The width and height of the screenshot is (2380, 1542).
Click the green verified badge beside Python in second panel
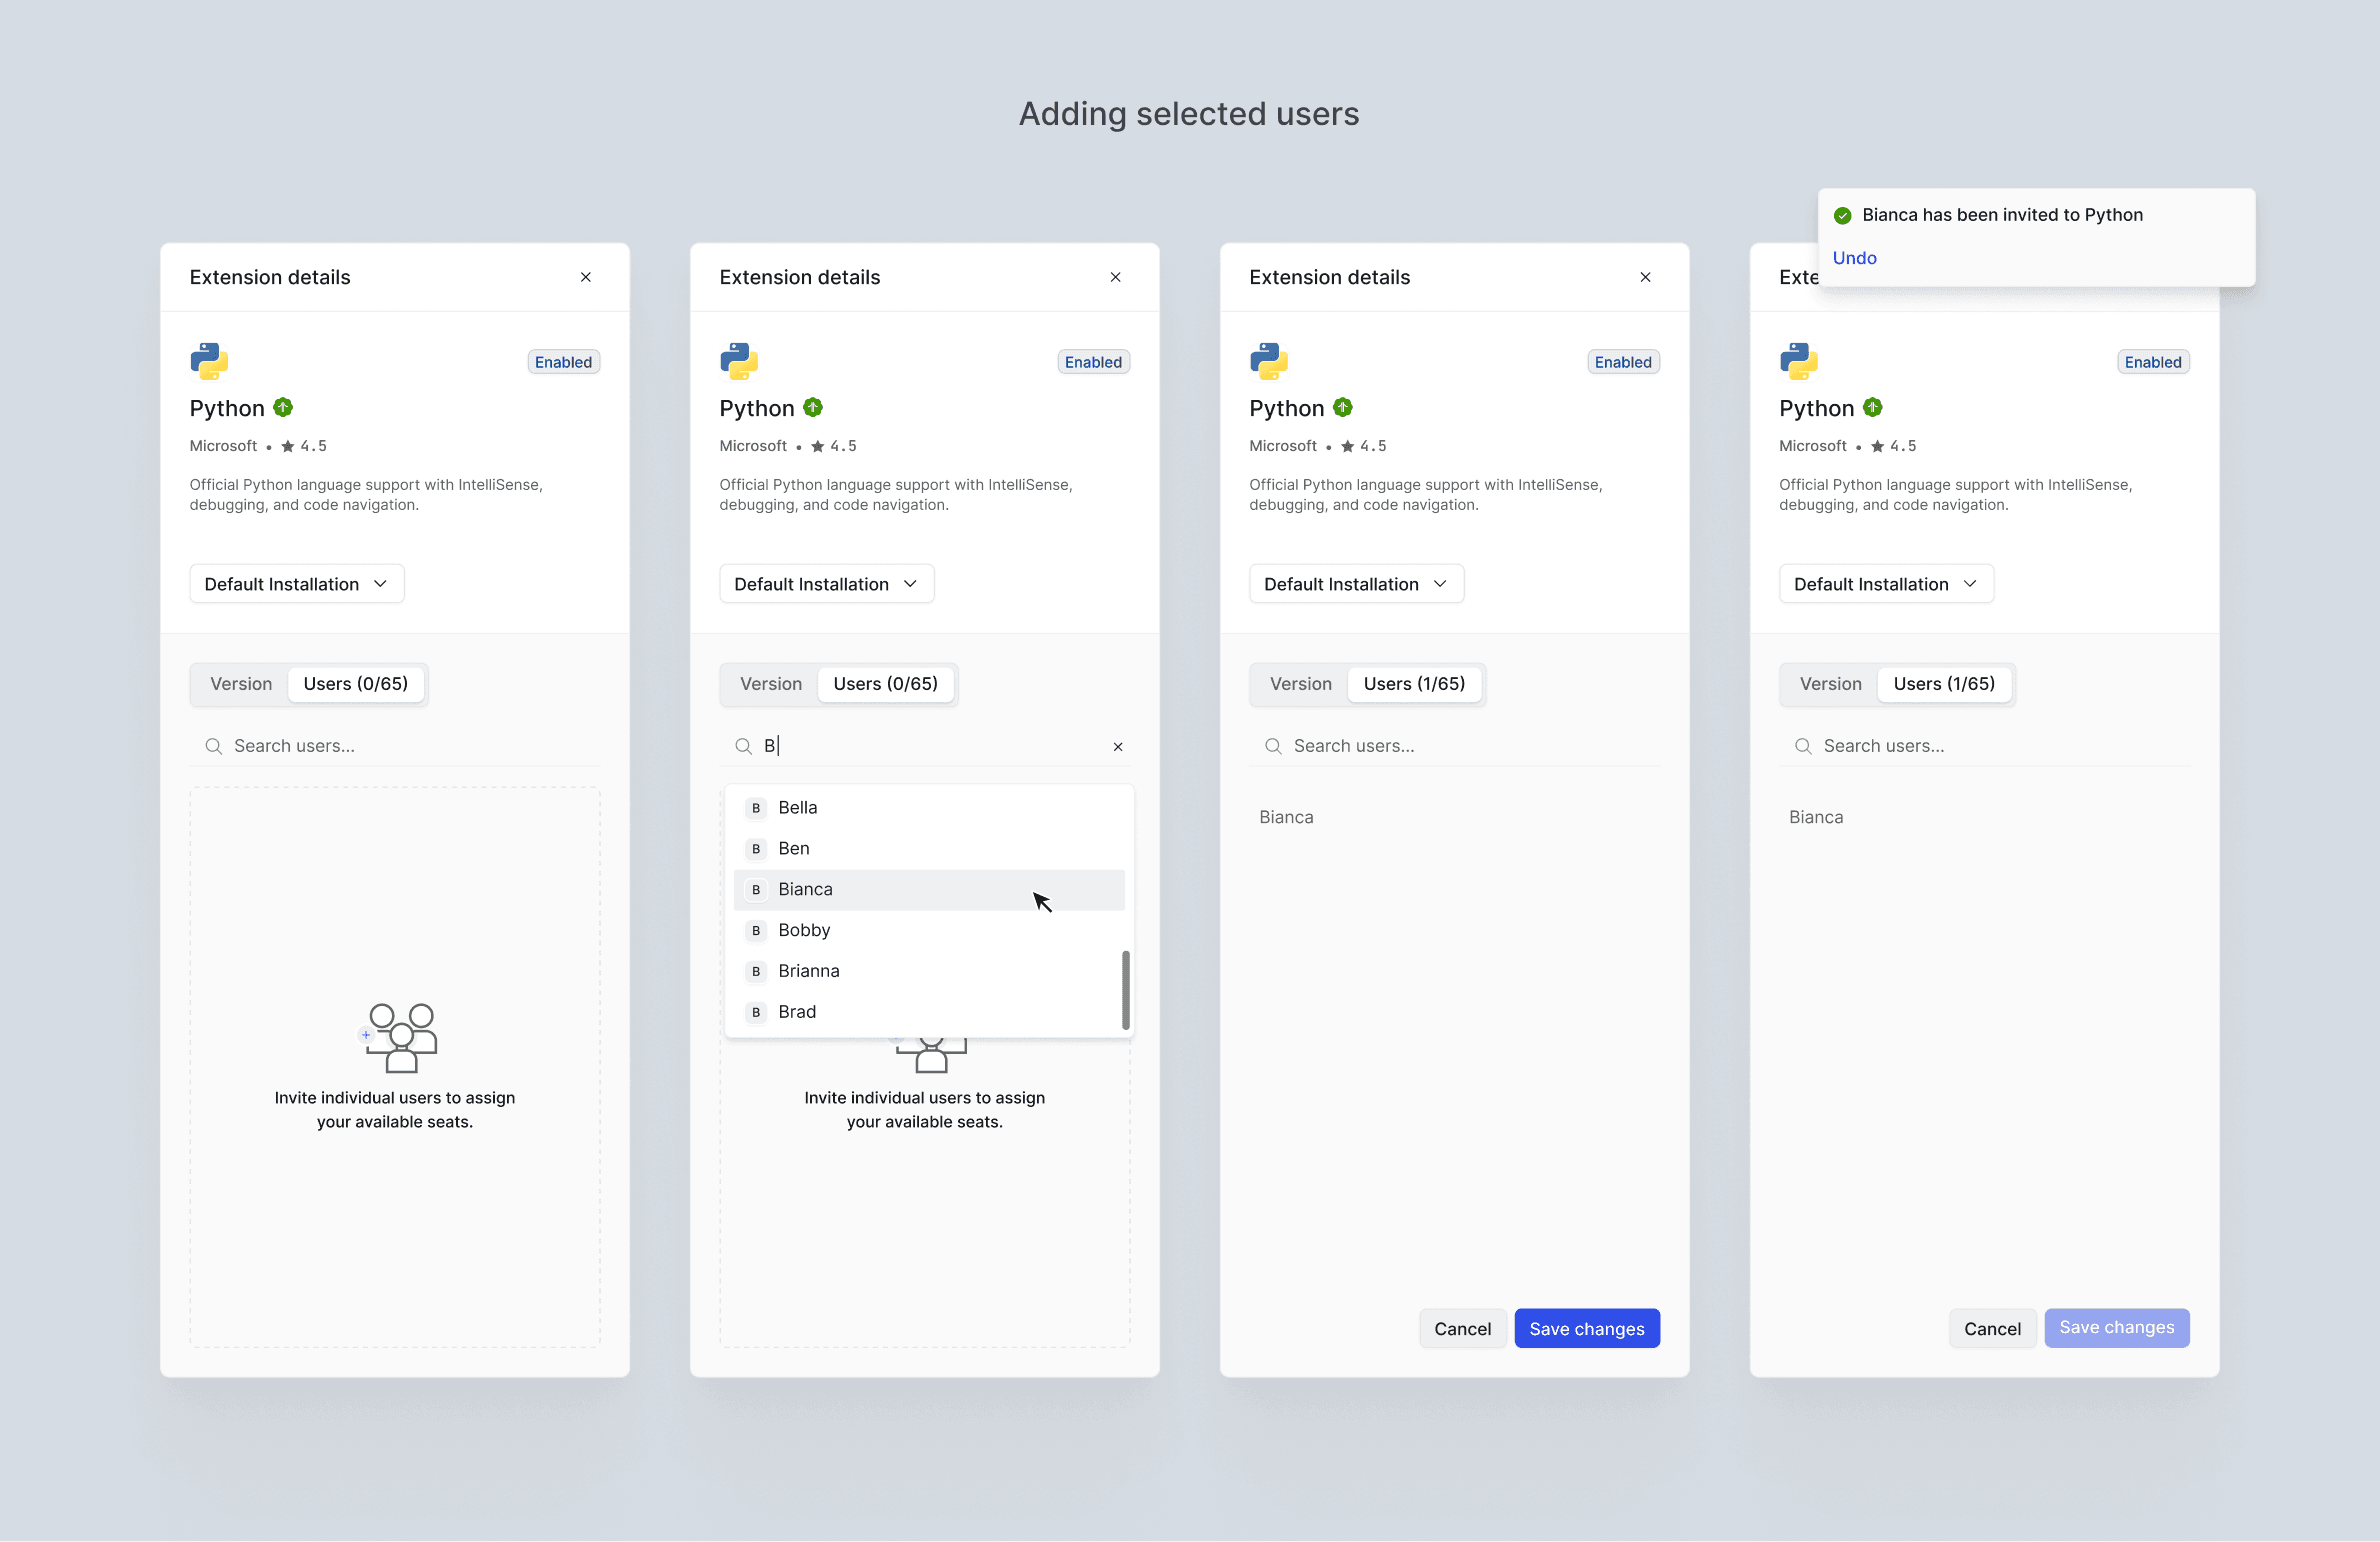pos(813,408)
